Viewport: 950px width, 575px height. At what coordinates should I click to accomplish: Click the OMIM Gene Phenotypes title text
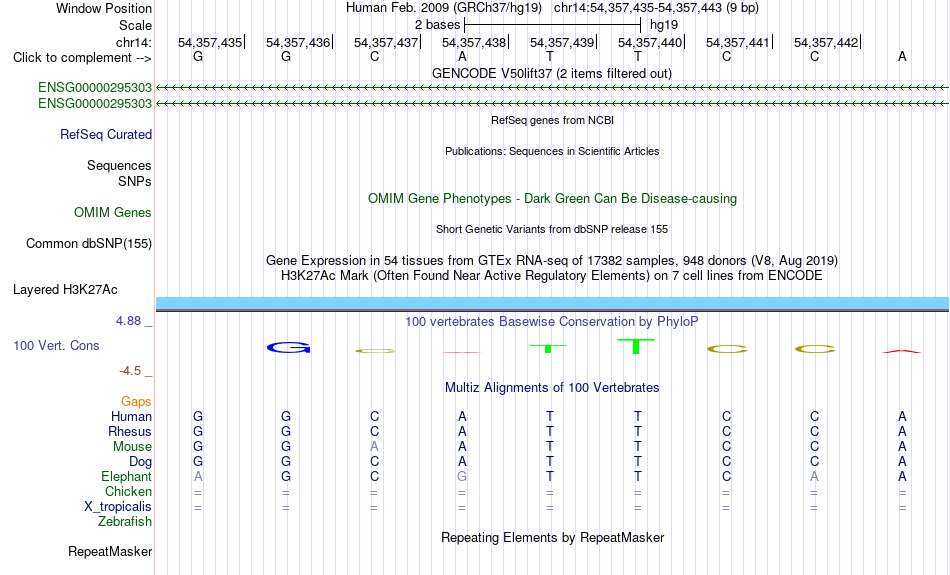click(x=552, y=199)
